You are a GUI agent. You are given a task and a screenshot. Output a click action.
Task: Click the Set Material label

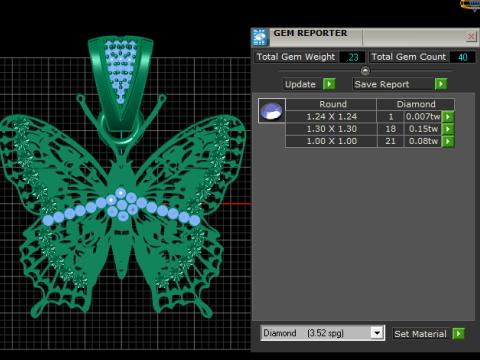[x=420, y=334]
